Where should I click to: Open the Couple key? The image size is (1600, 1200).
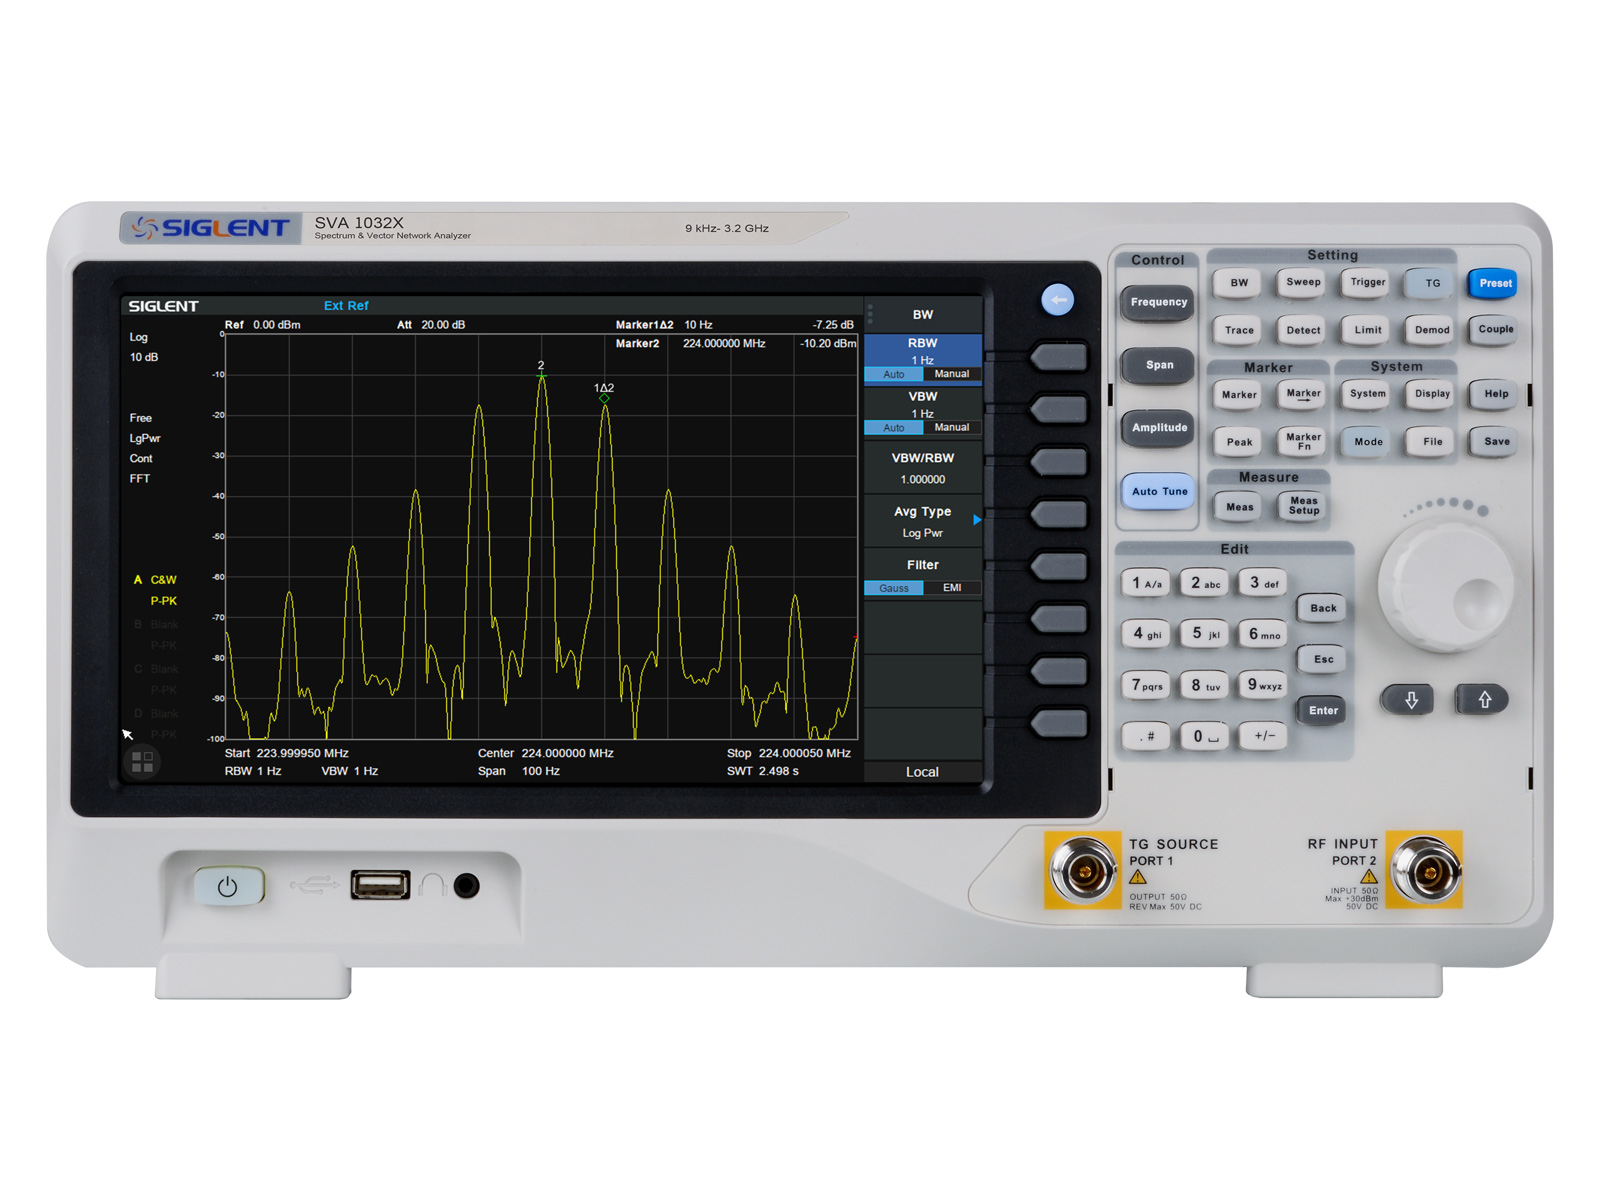(1495, 330)
